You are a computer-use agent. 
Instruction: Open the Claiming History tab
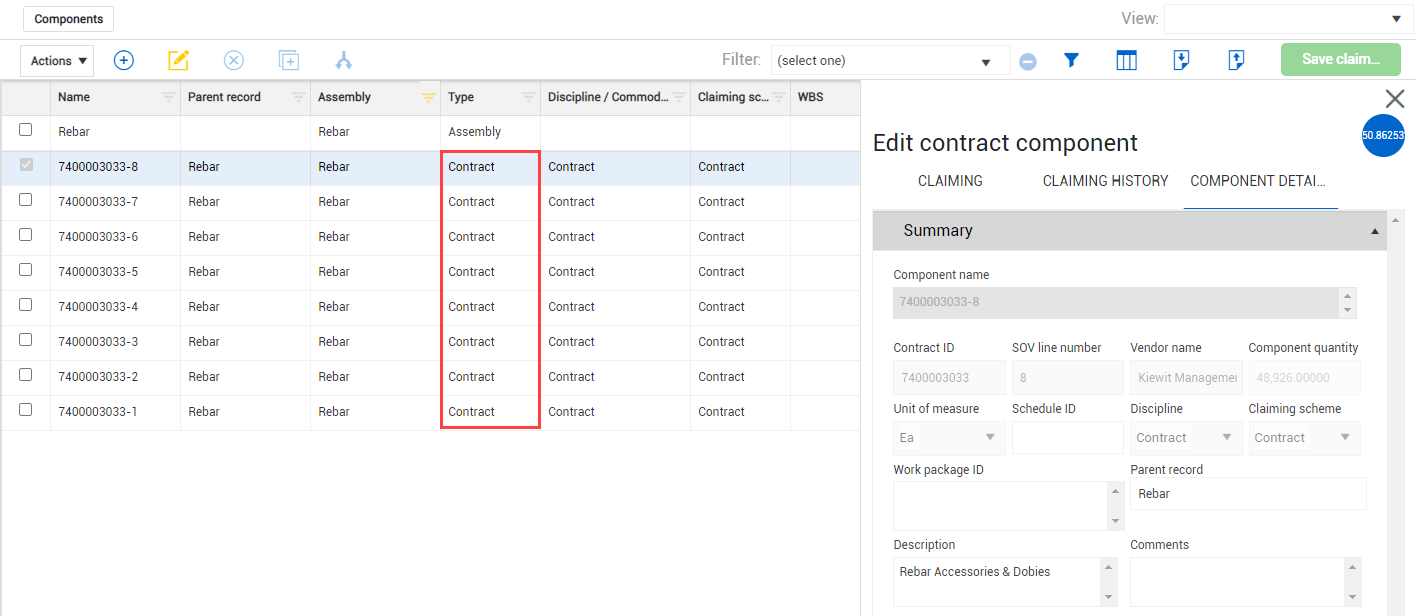point(1105,181)
